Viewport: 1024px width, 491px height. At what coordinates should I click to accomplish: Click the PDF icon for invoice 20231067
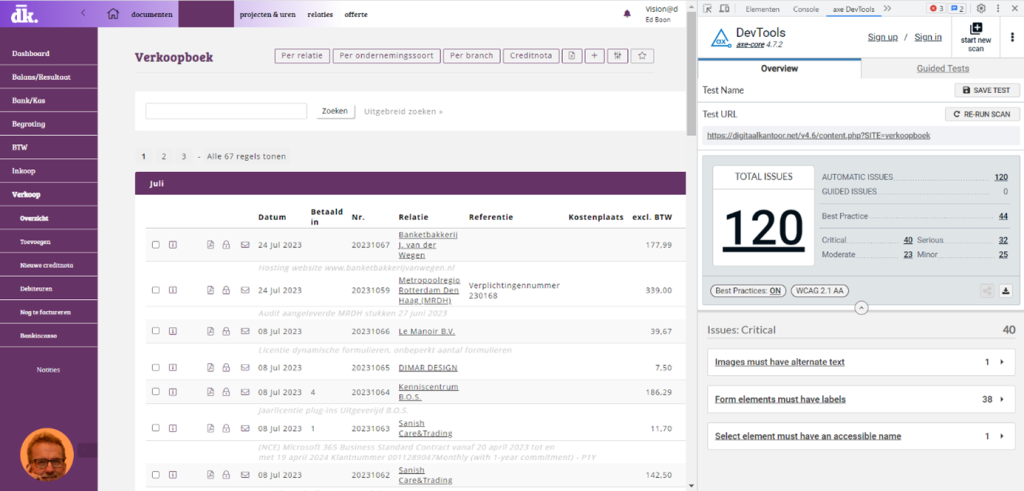tap(210, 245)
